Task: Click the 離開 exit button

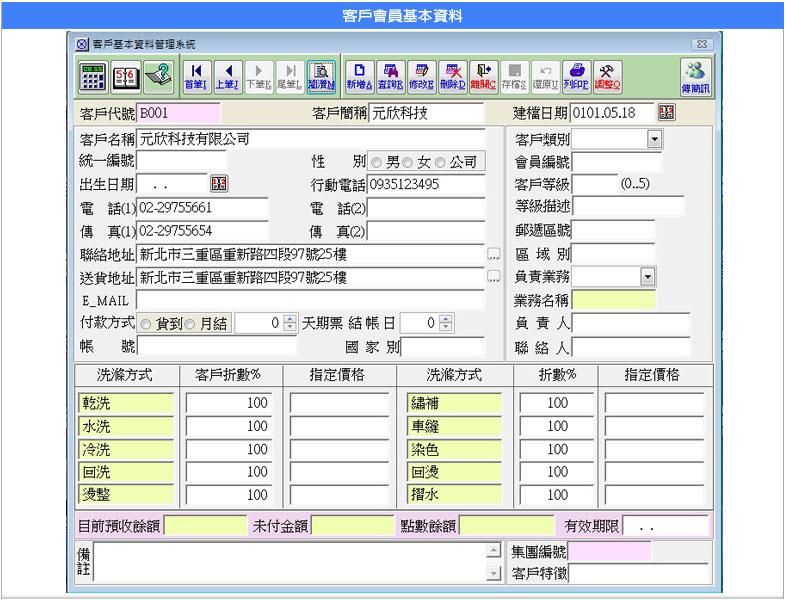Action: (x=483, y=74)
